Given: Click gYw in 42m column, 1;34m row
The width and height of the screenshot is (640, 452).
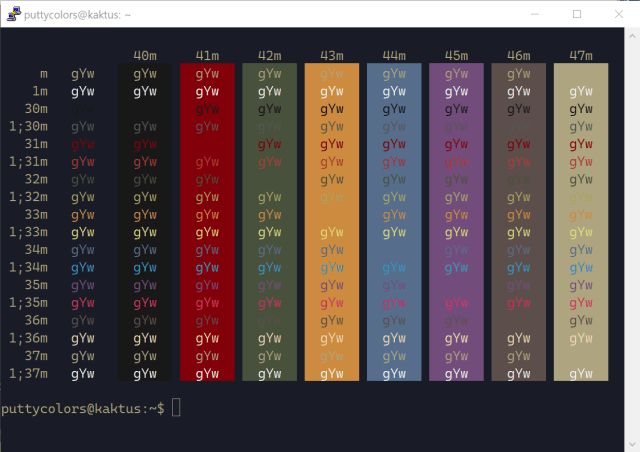Looking at the screenshot, I should coord(270,268).
